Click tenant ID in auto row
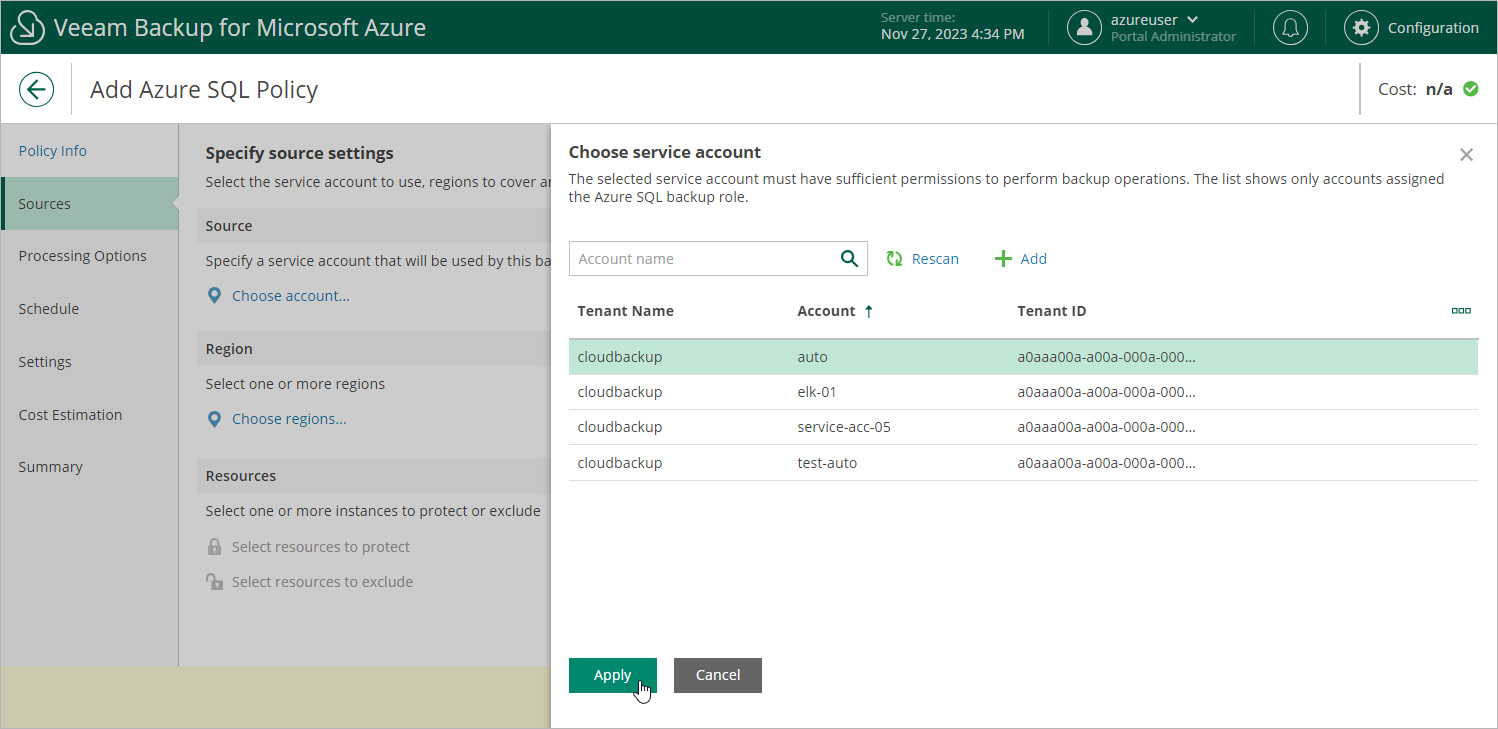Image resolution: width=1498 pixels, height=729 pixels. point(1106,357)
